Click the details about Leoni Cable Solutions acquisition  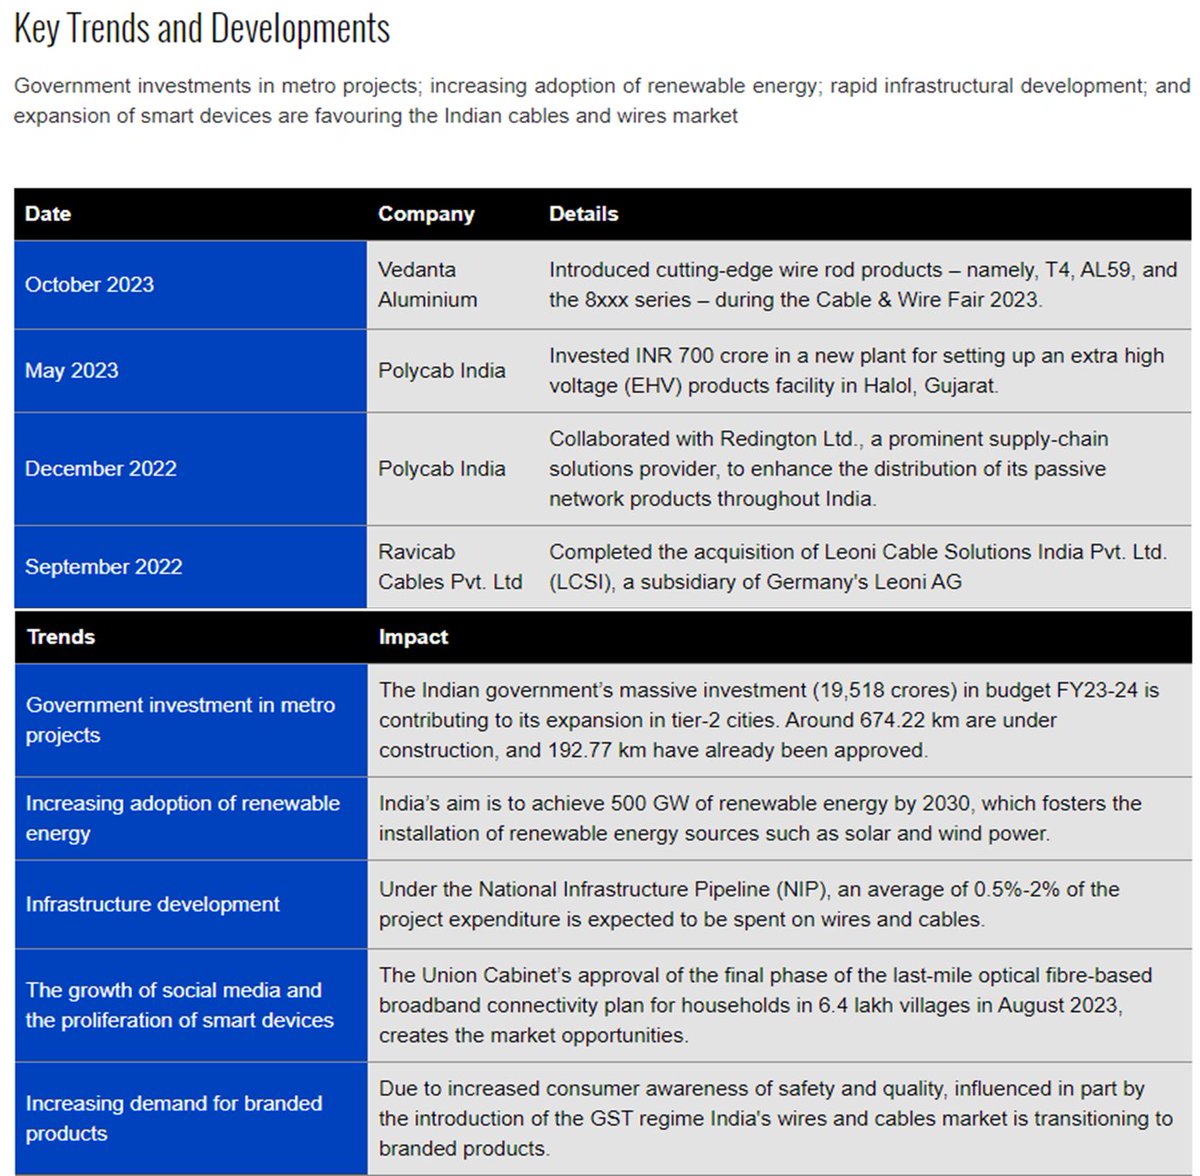[x=858, y=567]
